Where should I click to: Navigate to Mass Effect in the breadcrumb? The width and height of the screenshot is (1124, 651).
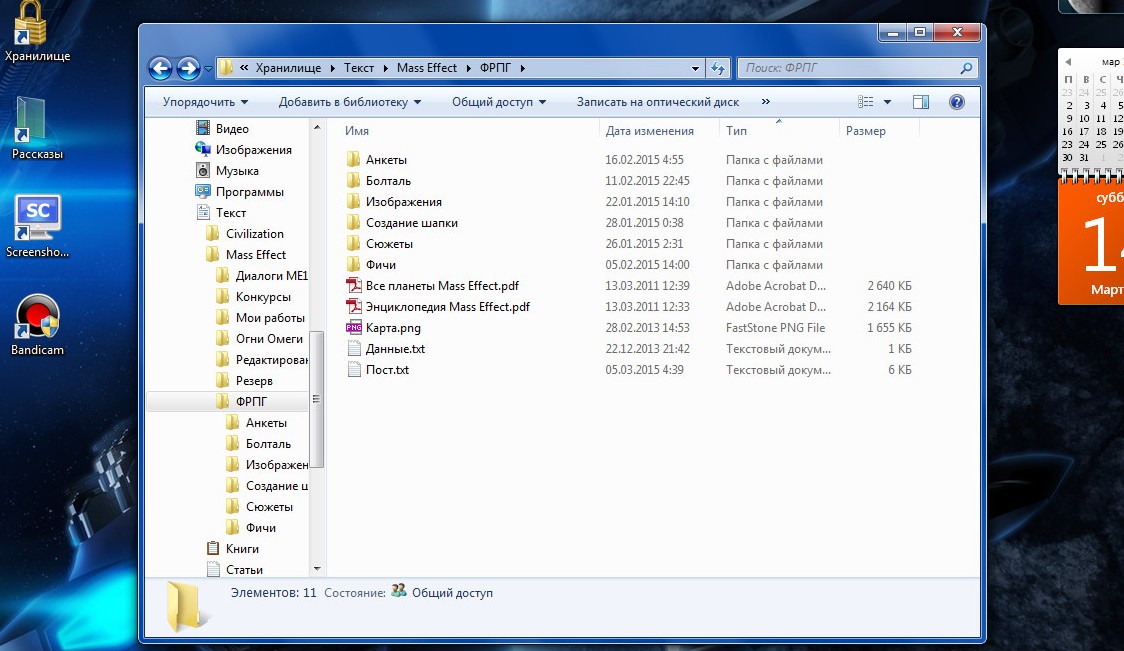[x=427, y=68]
